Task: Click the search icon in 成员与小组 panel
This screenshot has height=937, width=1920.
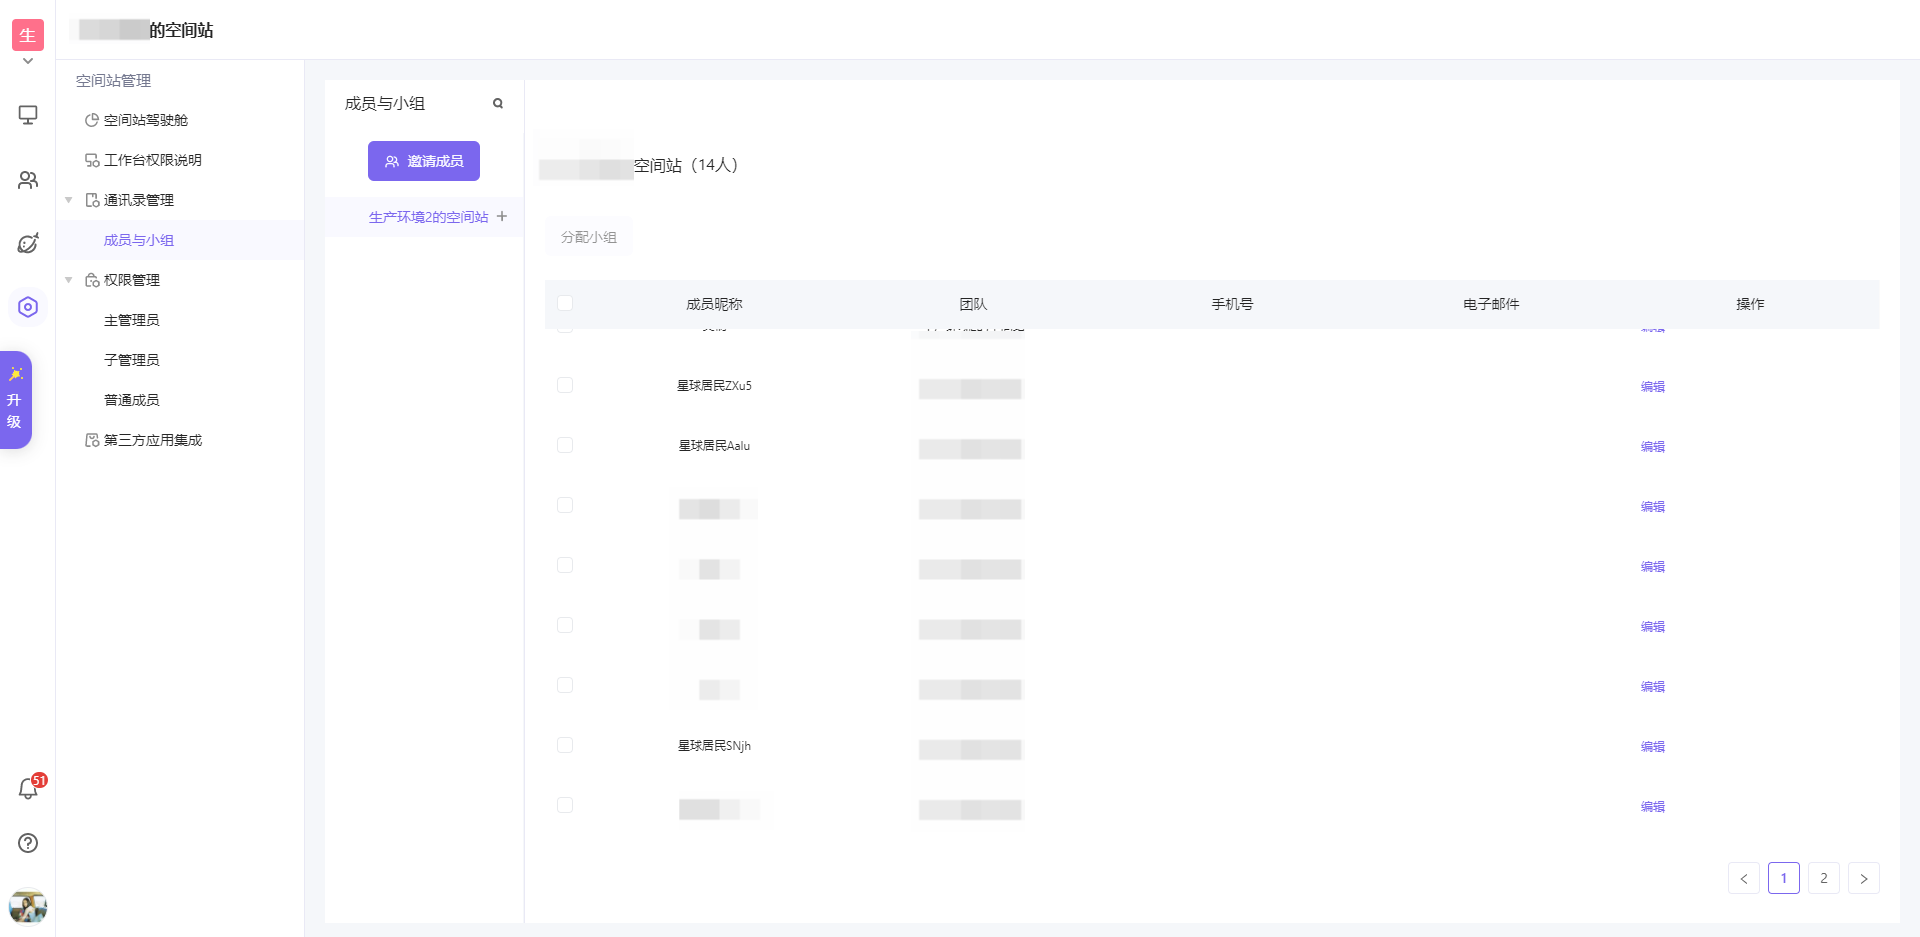Action: tap(498, 104)
